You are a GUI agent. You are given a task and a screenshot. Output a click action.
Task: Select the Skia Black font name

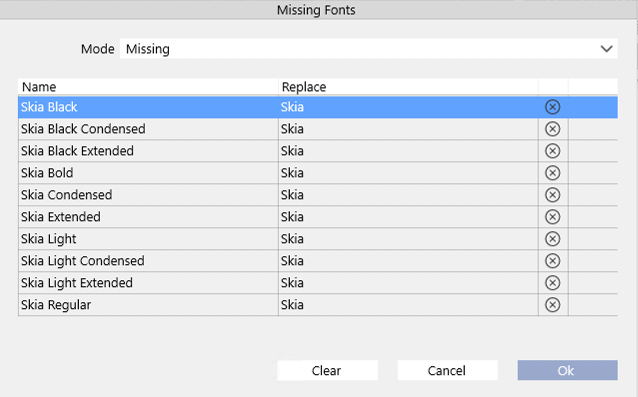(x=49, y=107)
